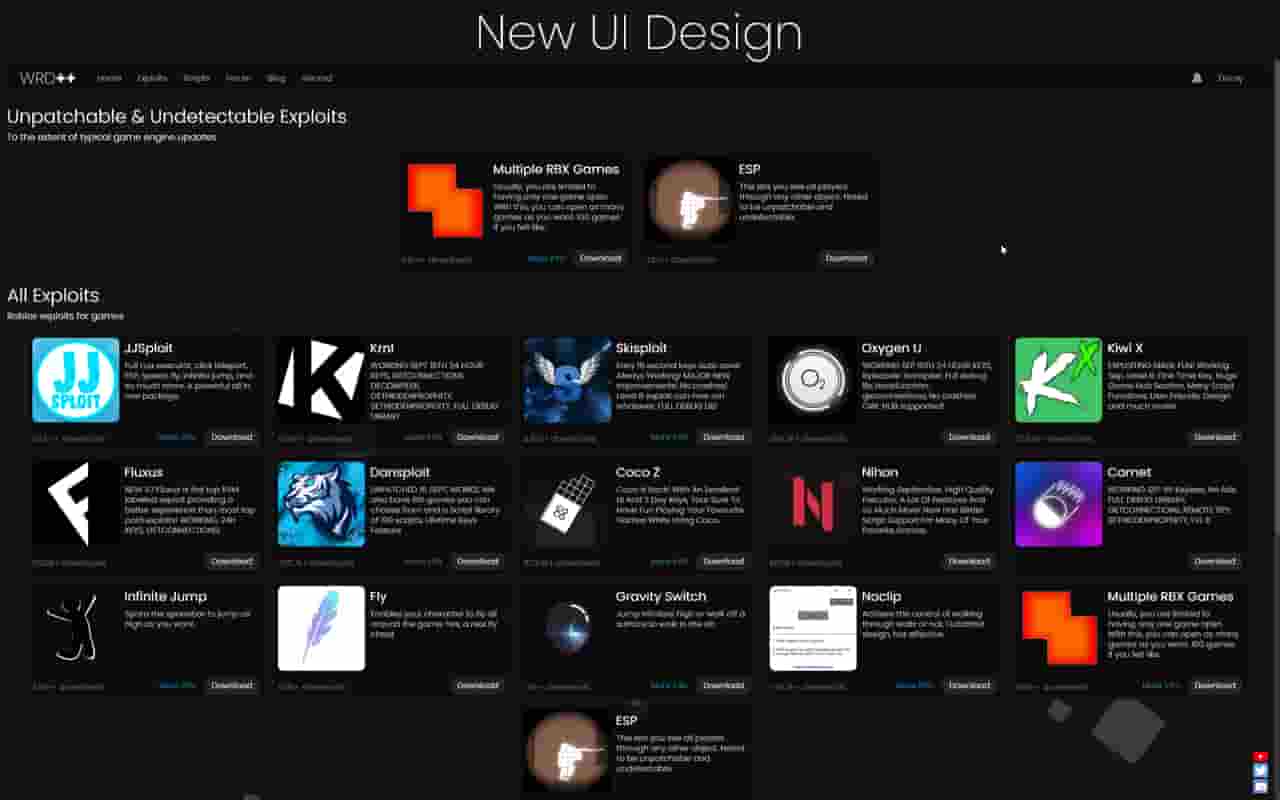
Task: Download featured Multiple RBX Games at top
Action: [x=600, y=258]
